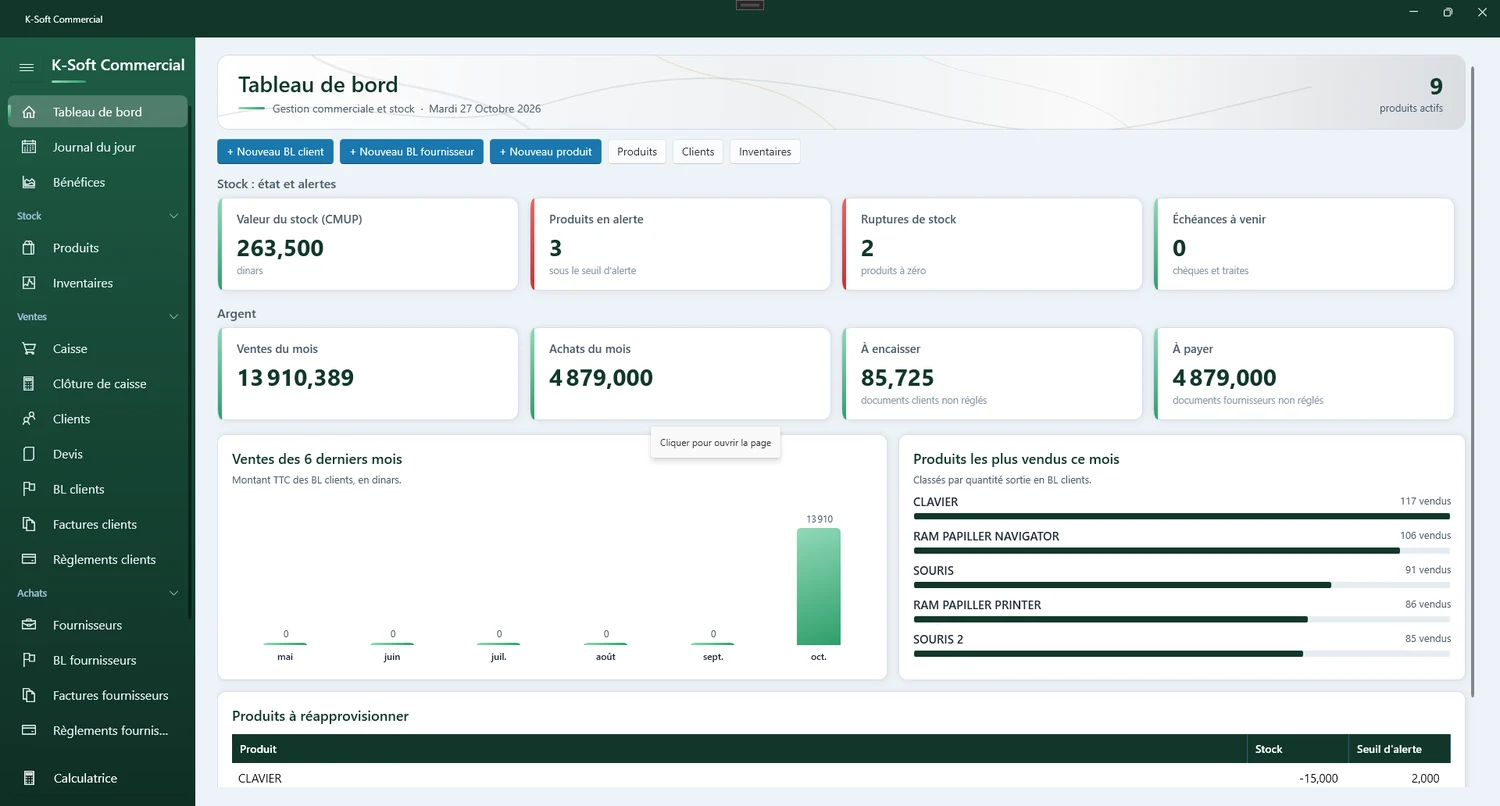Click the Inventaires sidebar icon

(29, 283)
